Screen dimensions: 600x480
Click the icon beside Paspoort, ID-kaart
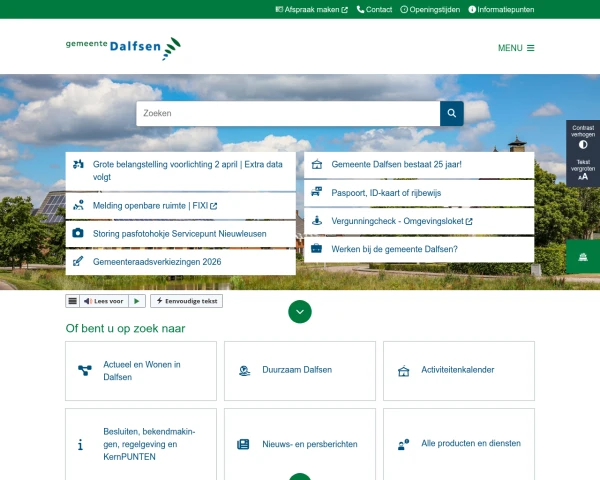point(316,192)
